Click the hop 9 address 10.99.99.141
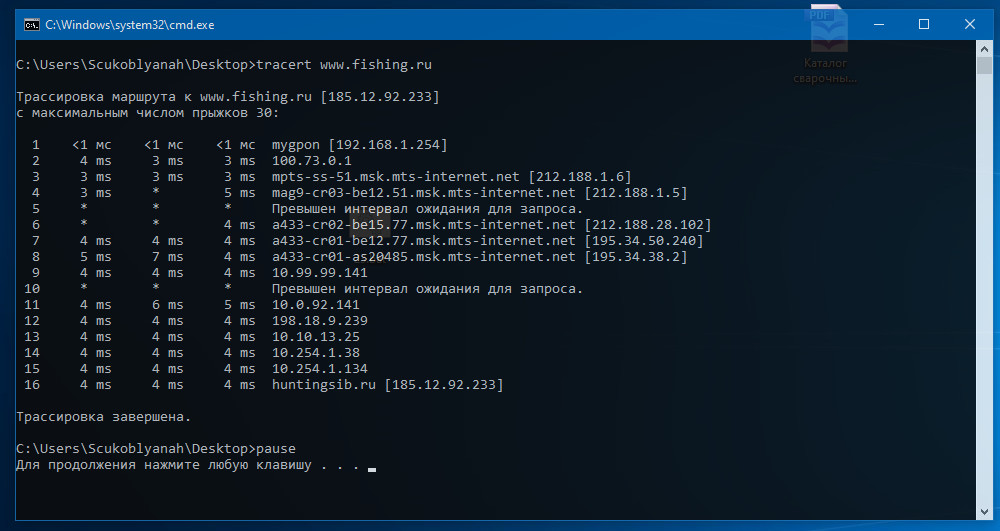This screenshot has width=1000, height=531. click(x=320, y=273)
